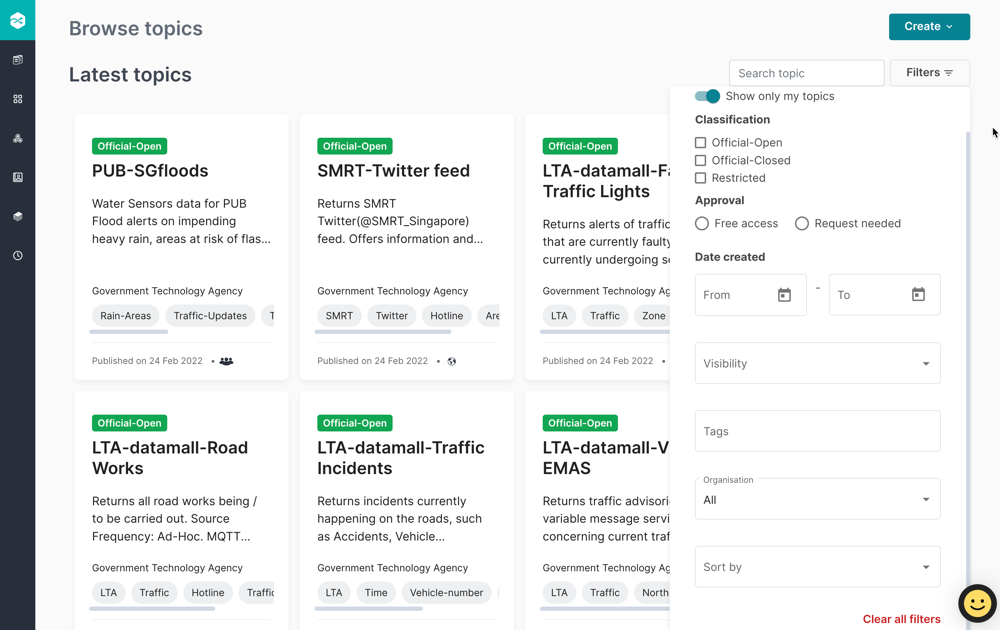Open the To date calendar picker
The height and width of the screenshot is (630, 1000).
918,295
